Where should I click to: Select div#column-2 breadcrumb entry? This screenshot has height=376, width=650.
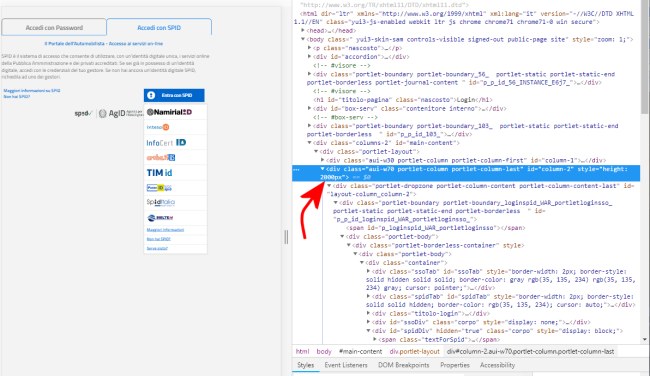pos(530,351)
